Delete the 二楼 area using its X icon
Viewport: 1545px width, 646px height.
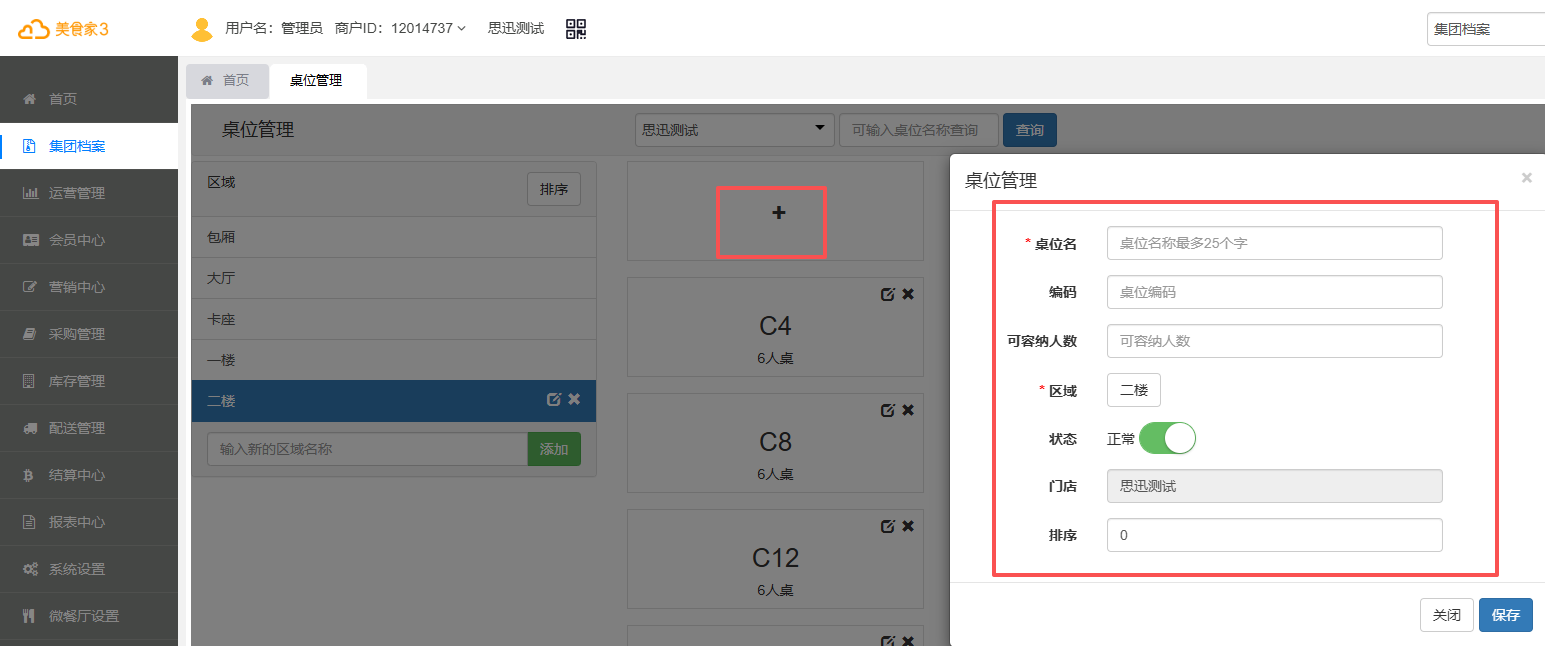574,399
